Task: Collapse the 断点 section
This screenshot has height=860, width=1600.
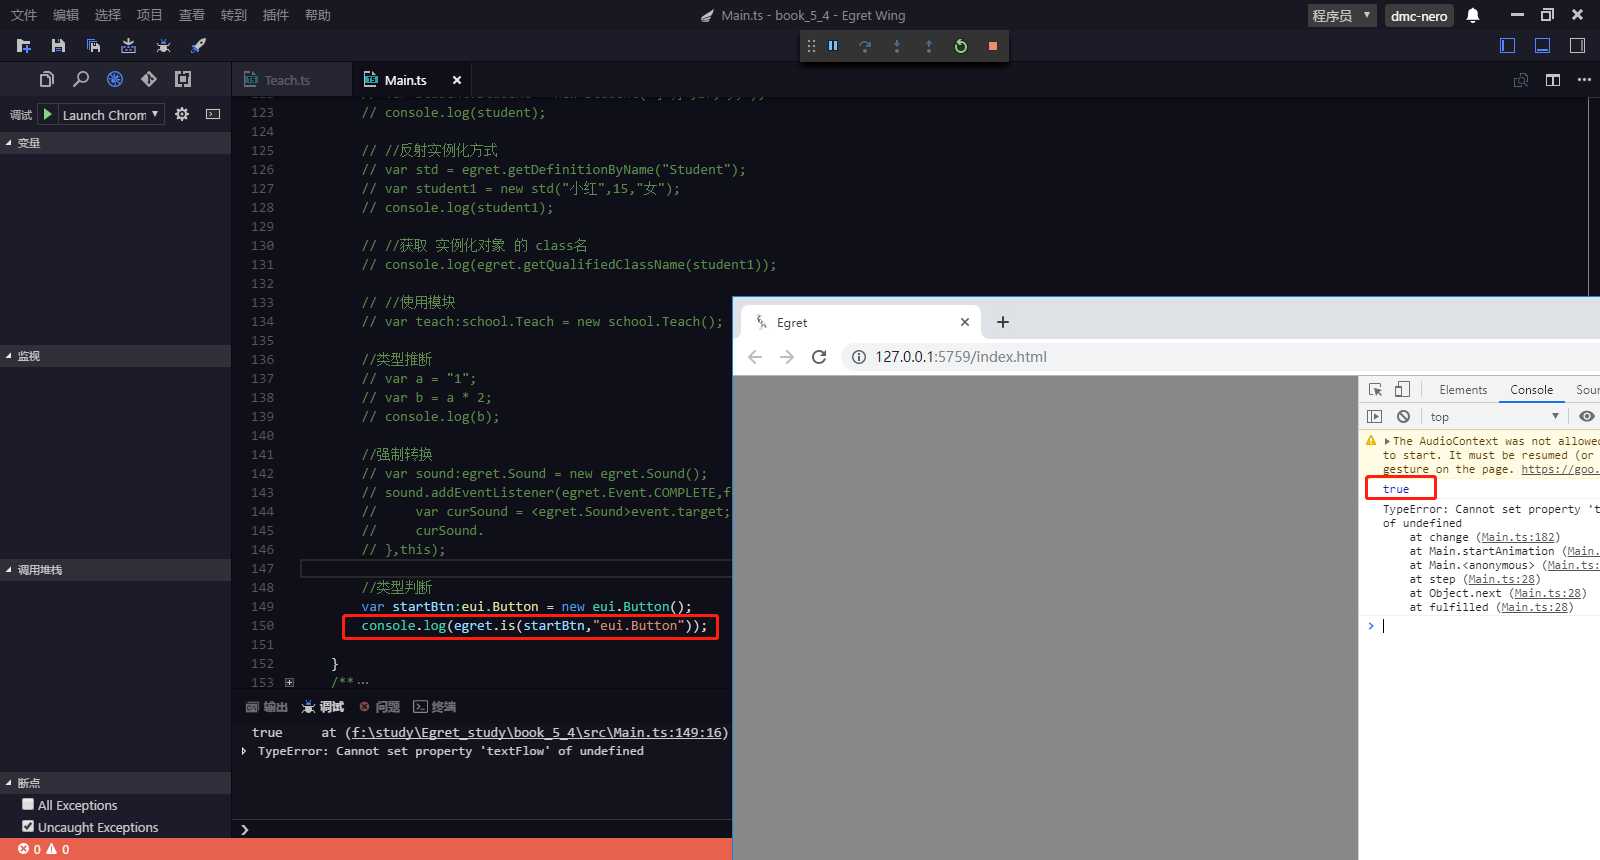Action: 115,783
